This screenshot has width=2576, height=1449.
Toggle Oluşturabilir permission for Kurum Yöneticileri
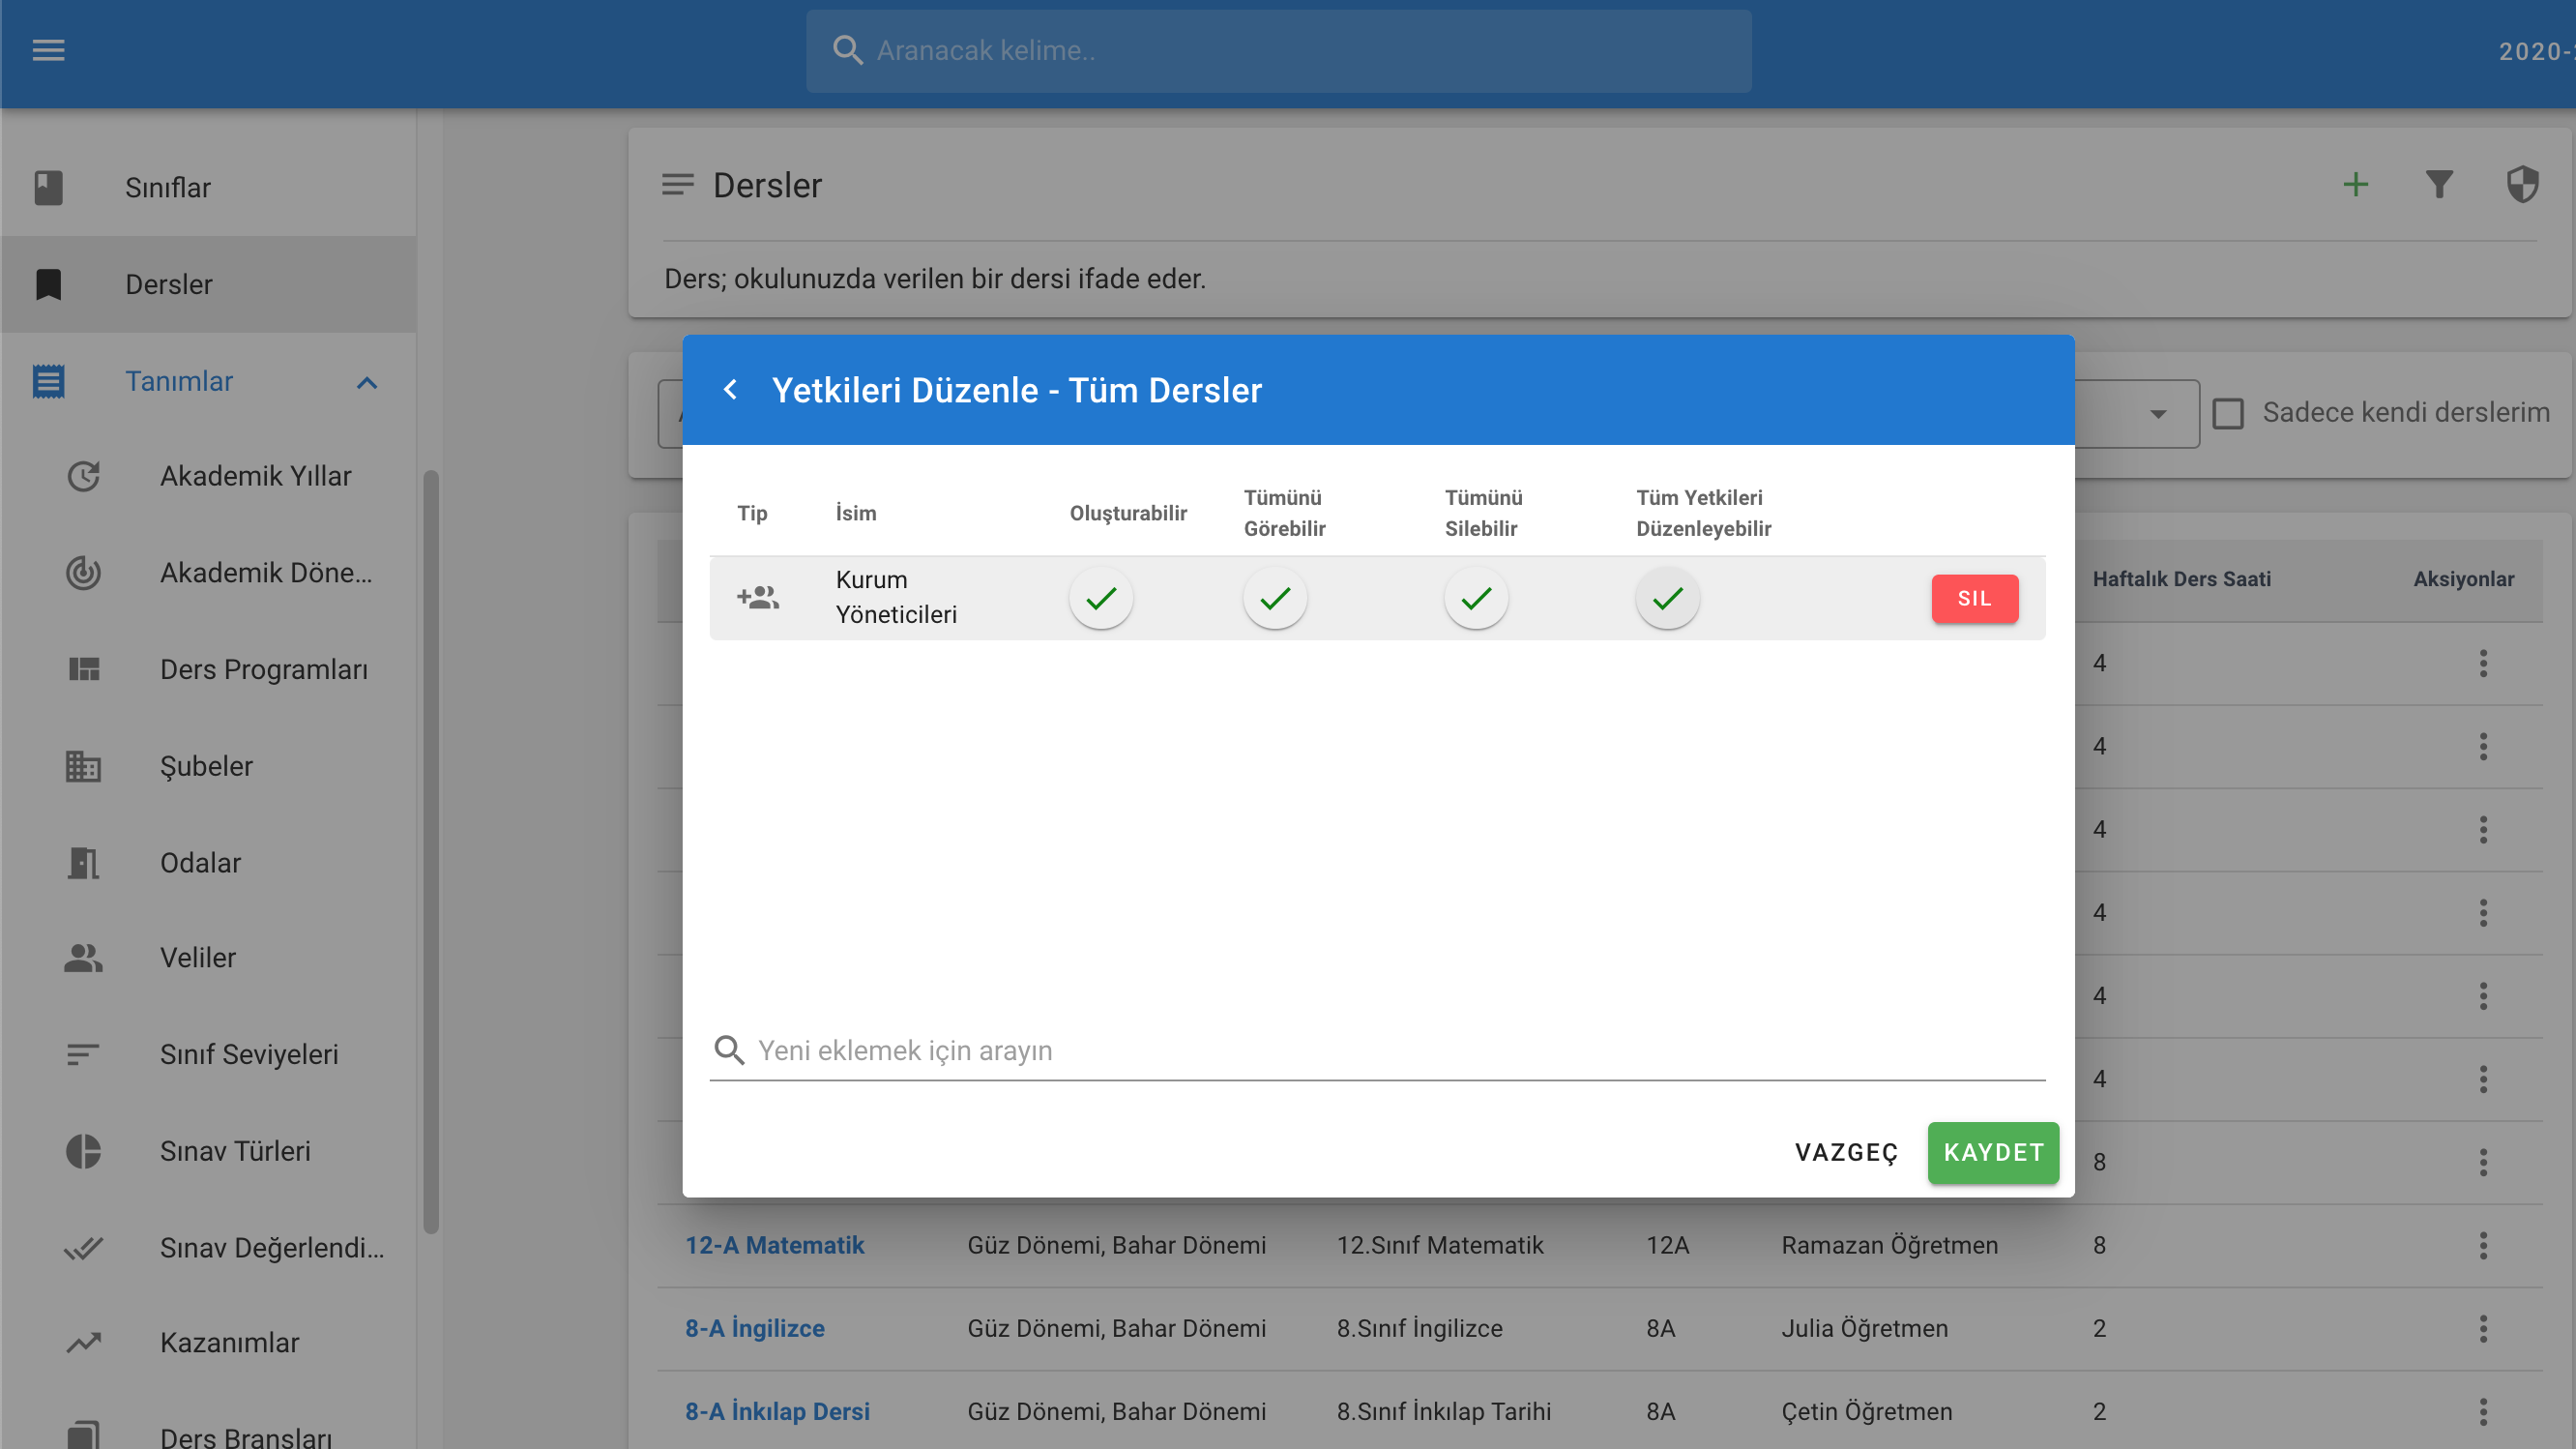click(x=1101, y=599)
